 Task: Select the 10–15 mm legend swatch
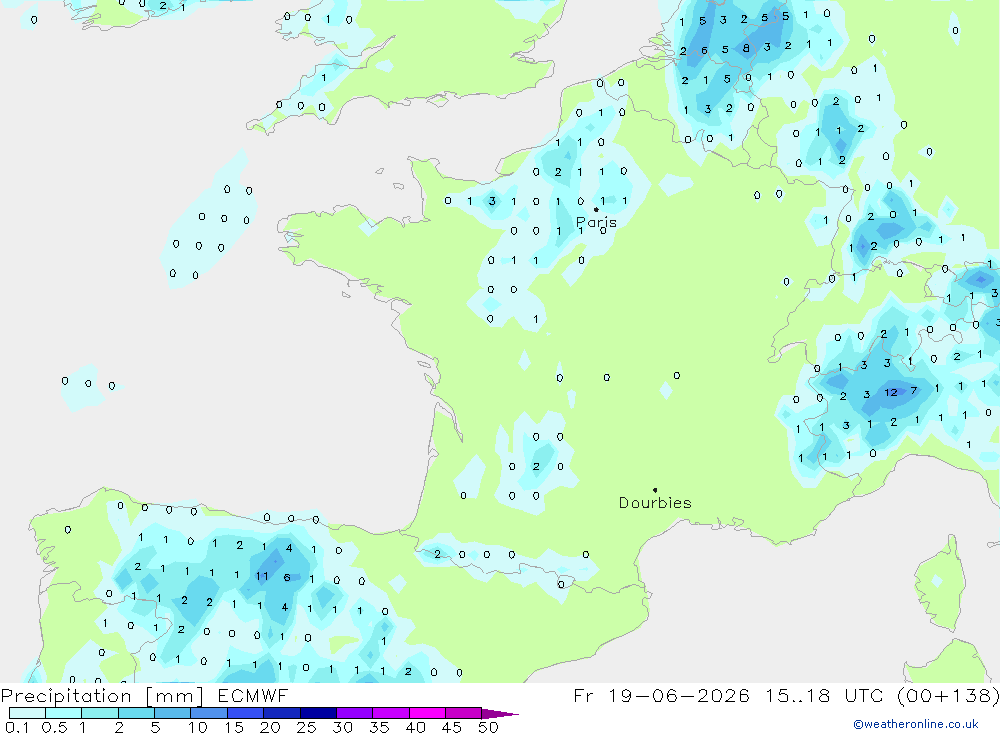pyautogui.click(x=209, y=713)
